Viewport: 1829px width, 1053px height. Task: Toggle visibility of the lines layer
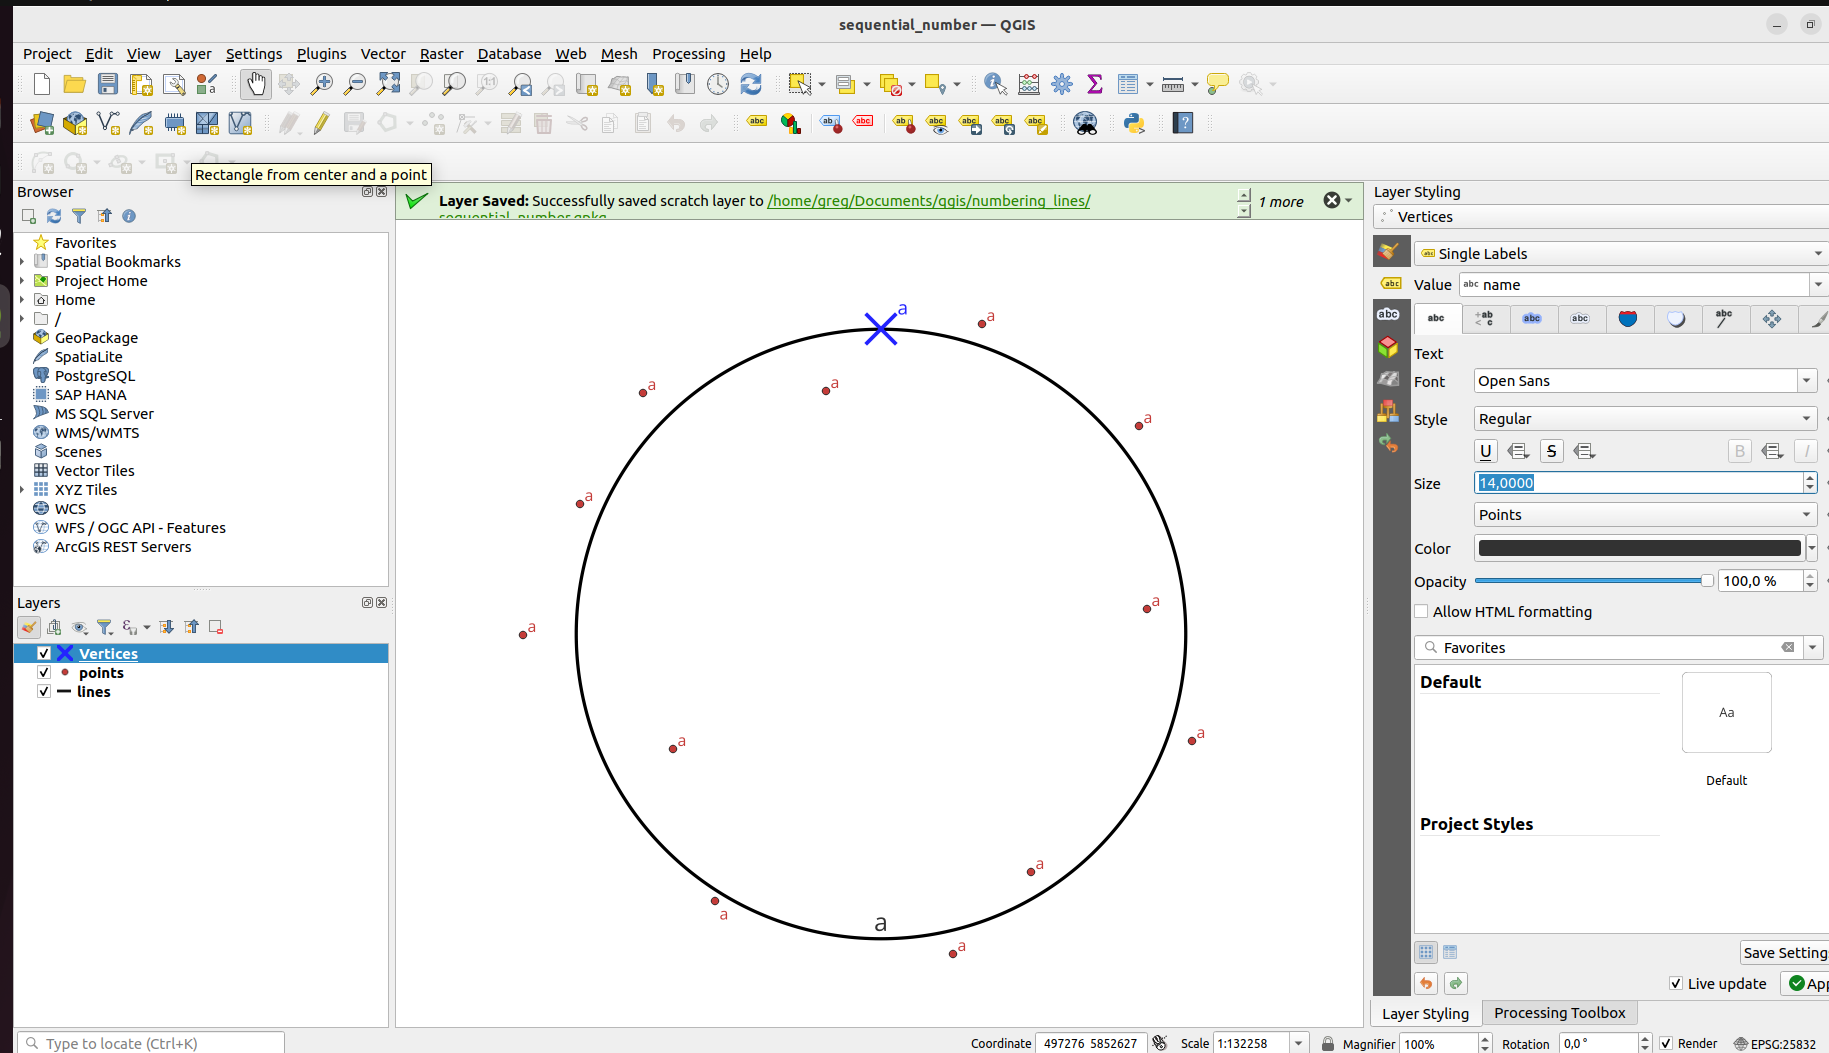point(44,691)
